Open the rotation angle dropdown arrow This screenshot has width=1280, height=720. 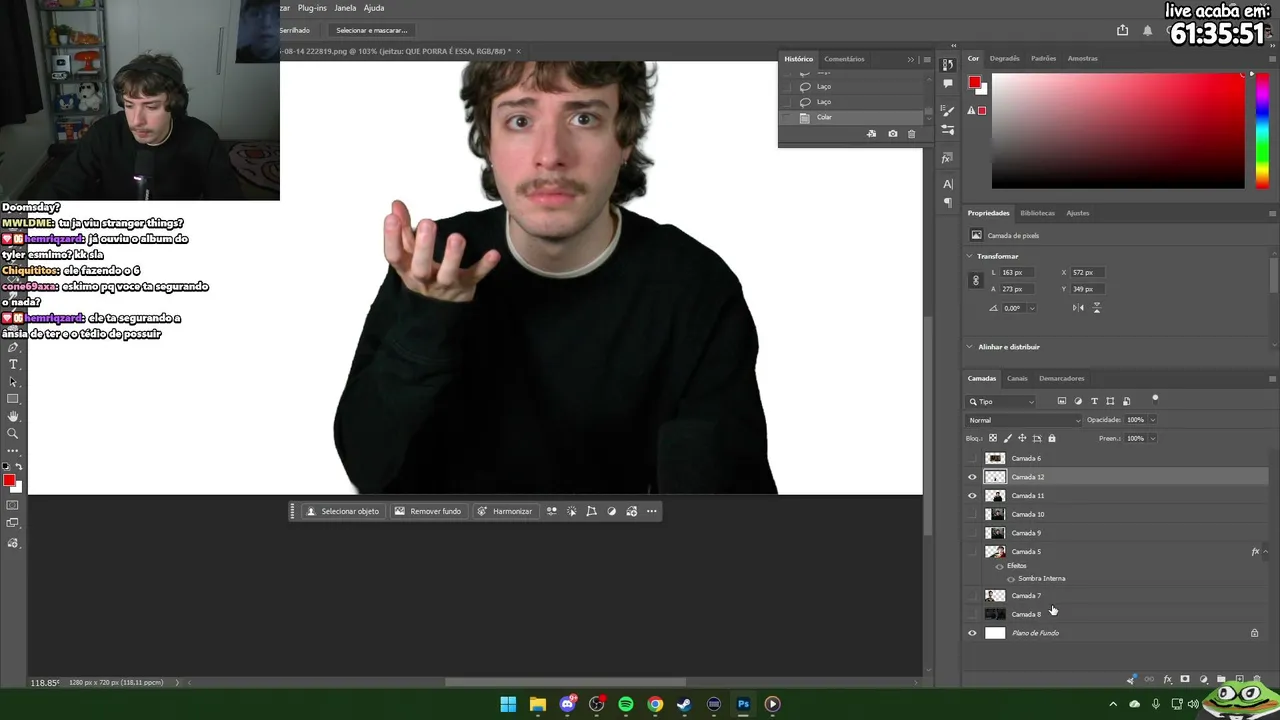(1031, 308)
